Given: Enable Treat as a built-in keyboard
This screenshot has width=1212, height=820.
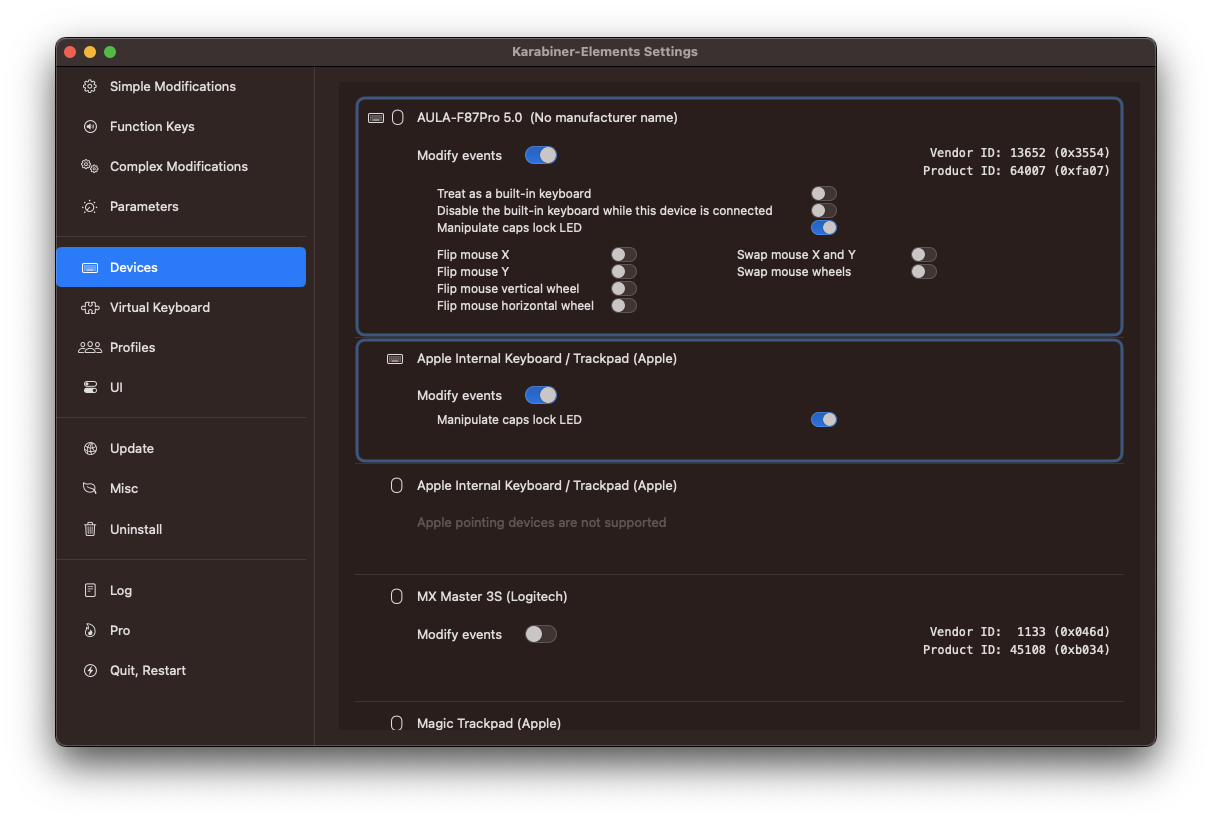Looking at the screenshot, I should click(824, 194).
